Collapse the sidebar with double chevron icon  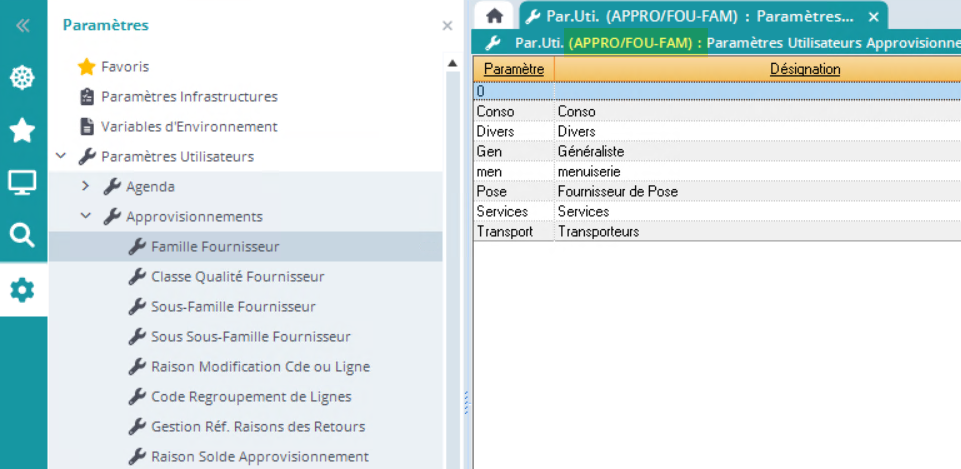coord(22,26)
